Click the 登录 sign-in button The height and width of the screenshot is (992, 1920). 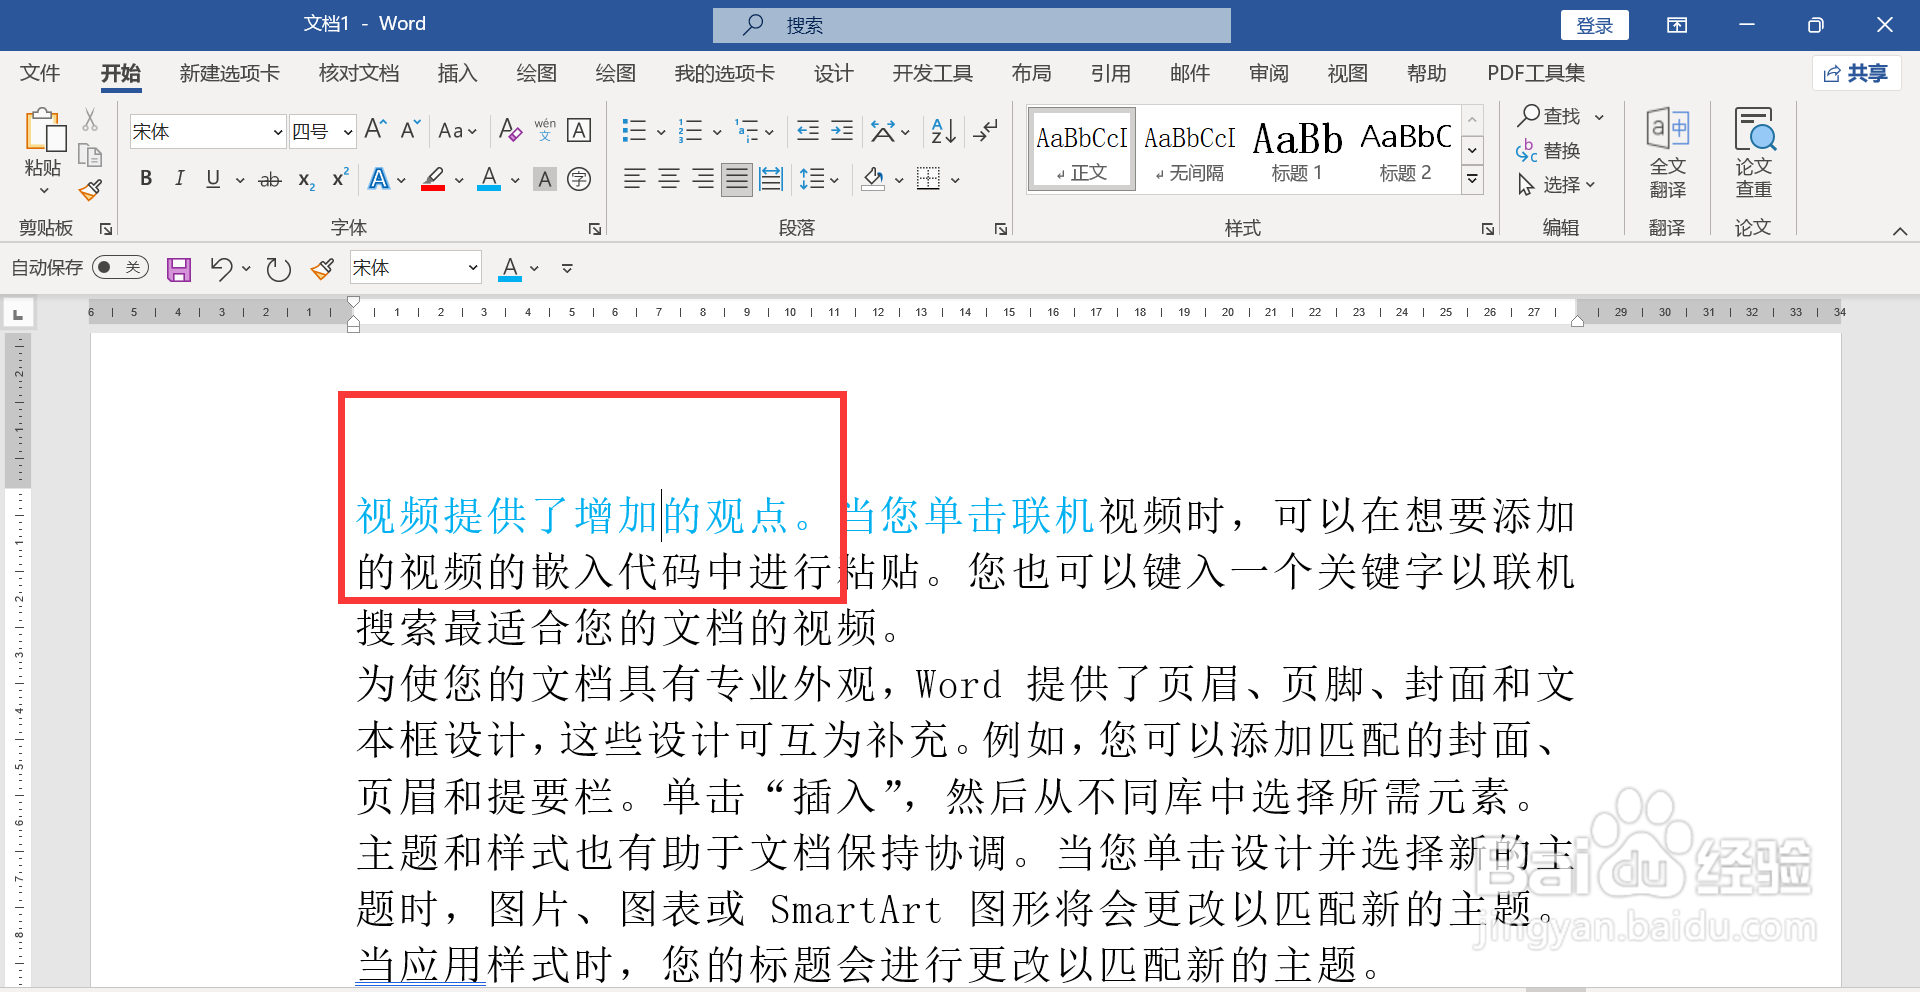click(x=1594, y=24)
